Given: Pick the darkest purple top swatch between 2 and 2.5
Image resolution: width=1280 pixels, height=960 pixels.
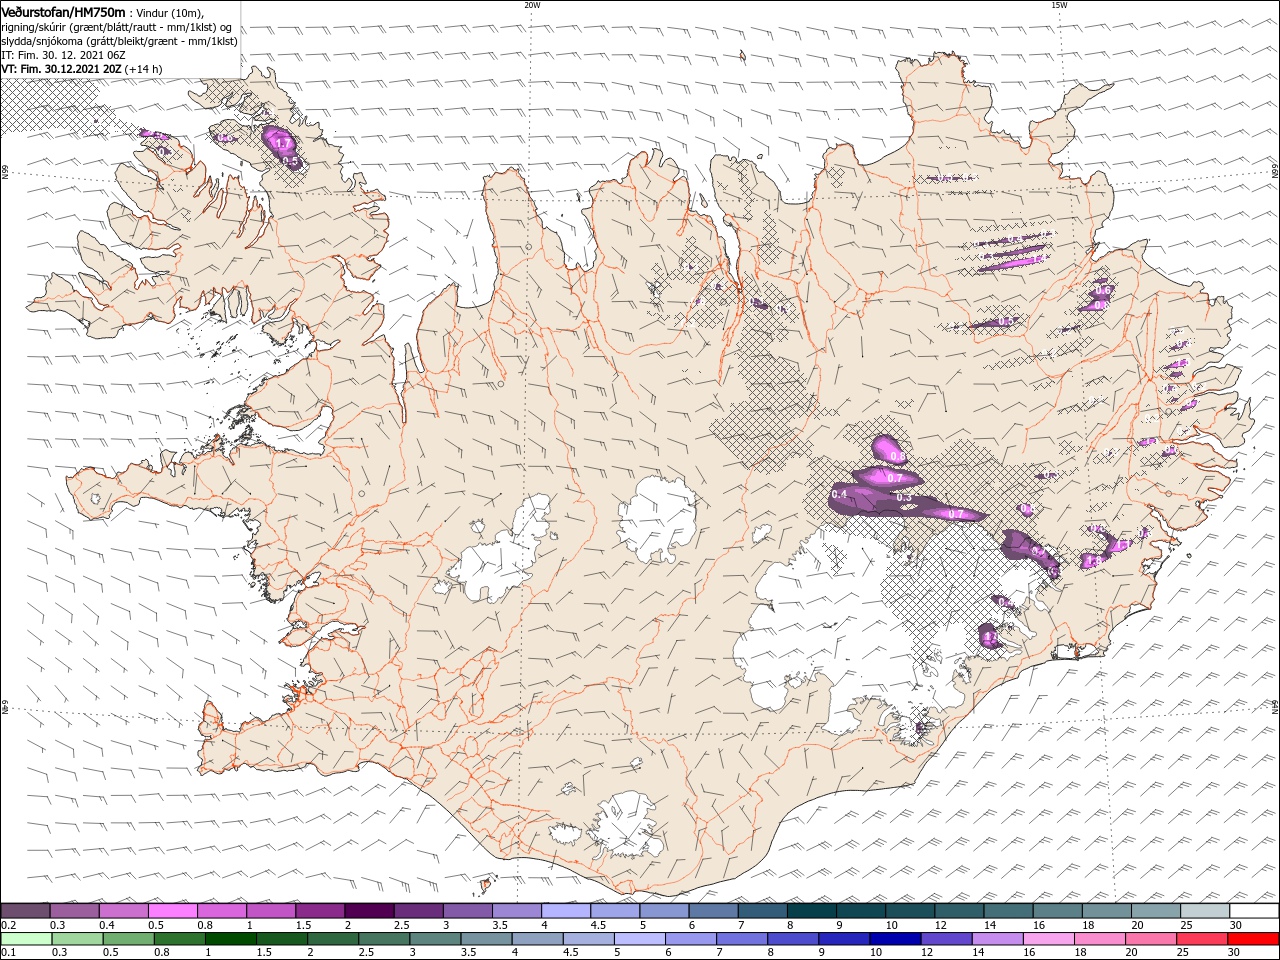Looking at the screenshot, I should 369,911.
